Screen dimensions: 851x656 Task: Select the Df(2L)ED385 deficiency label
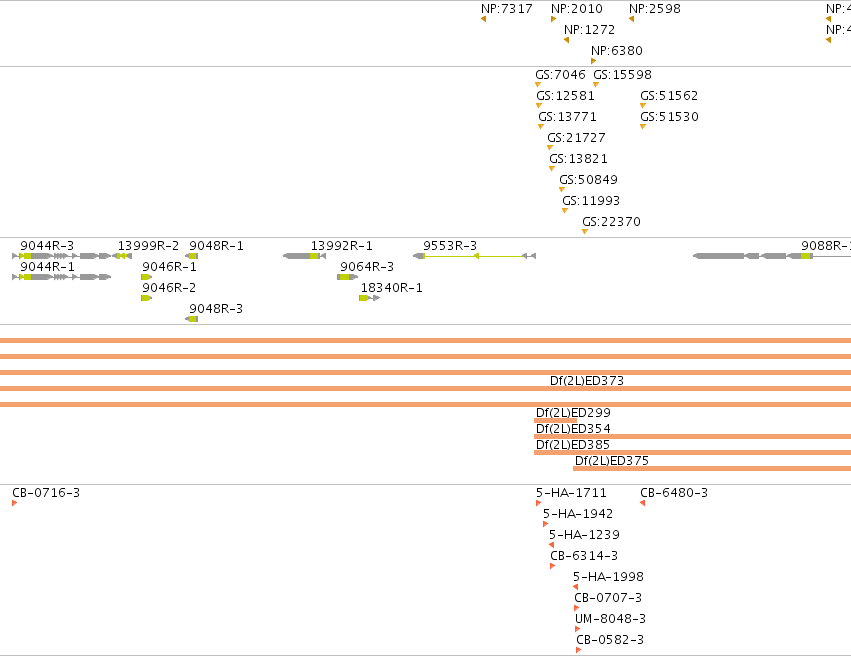(x=573, y=445)
